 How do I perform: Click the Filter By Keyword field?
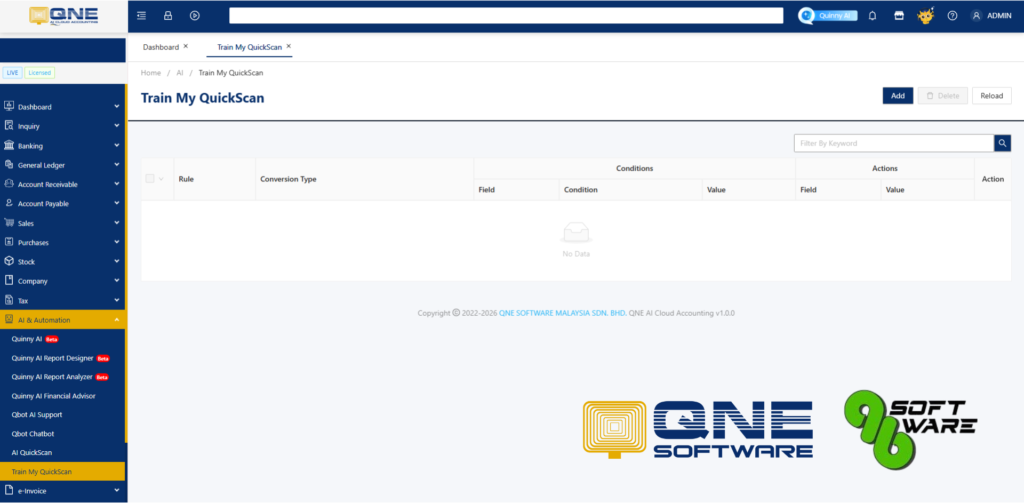click(893, 143)
